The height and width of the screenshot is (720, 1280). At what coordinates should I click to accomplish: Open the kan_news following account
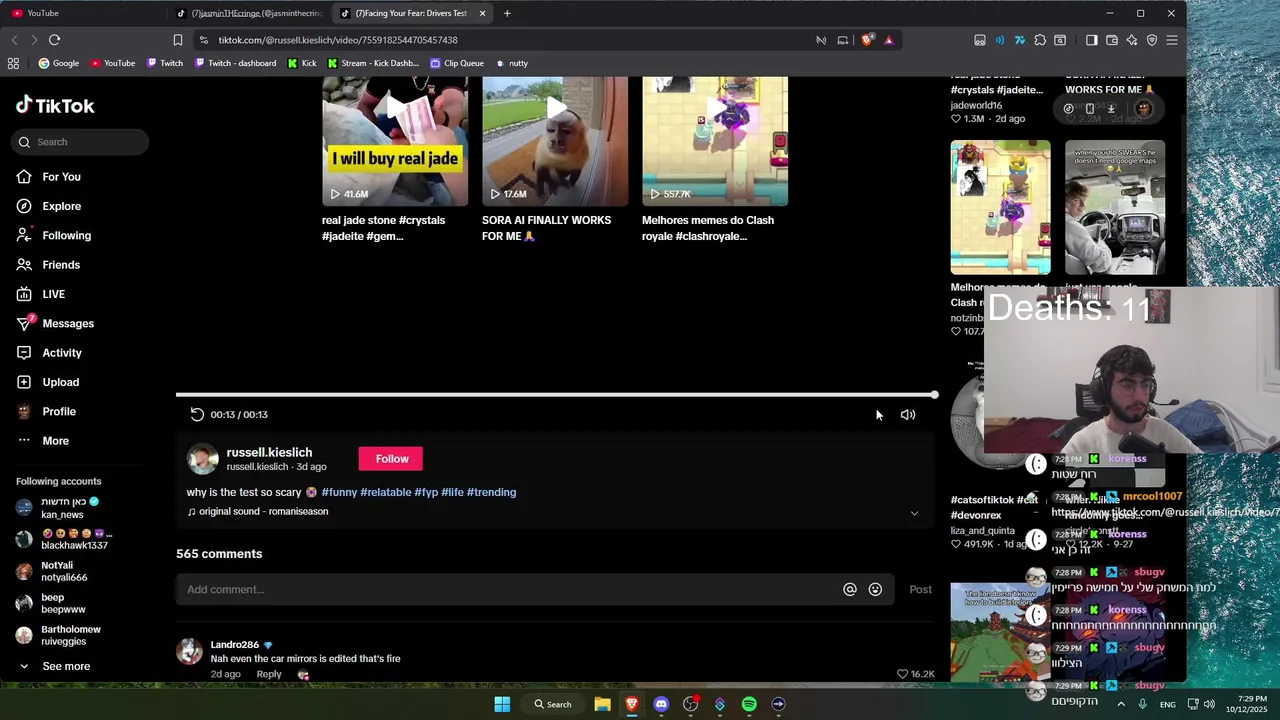point(62,508)
